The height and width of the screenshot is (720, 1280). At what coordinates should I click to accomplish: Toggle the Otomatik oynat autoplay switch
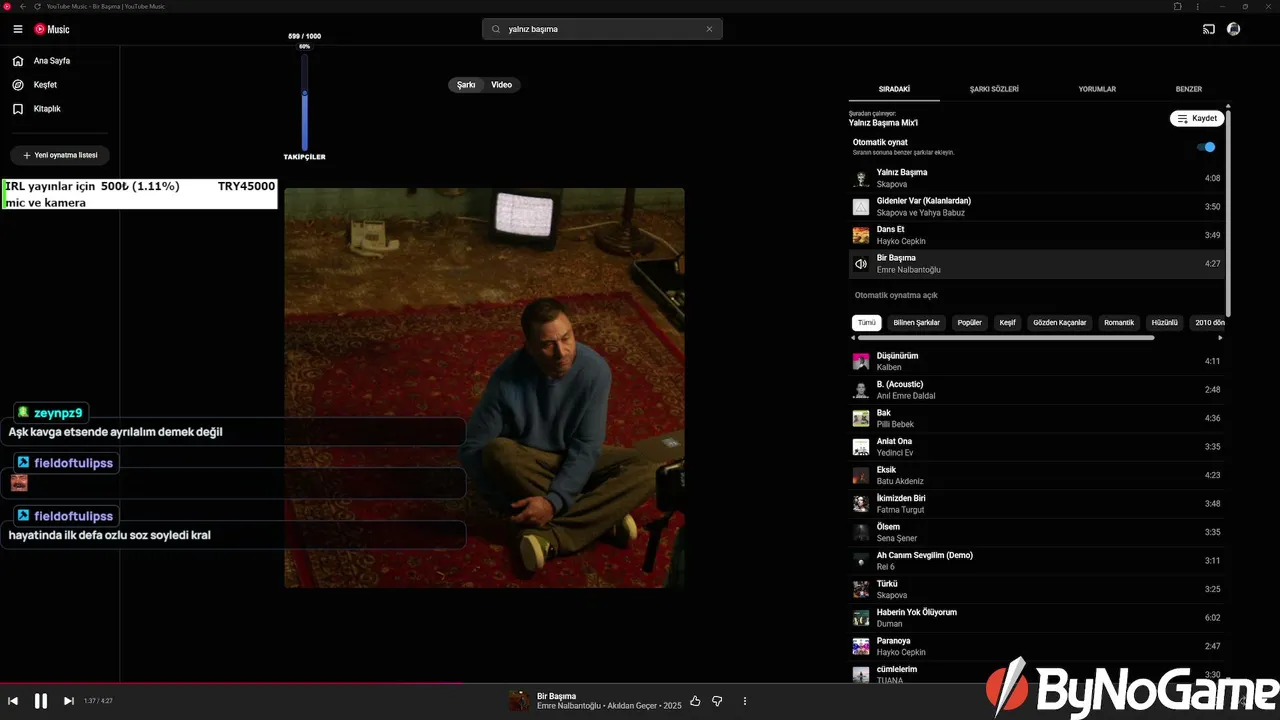(x=1206, y=147)
